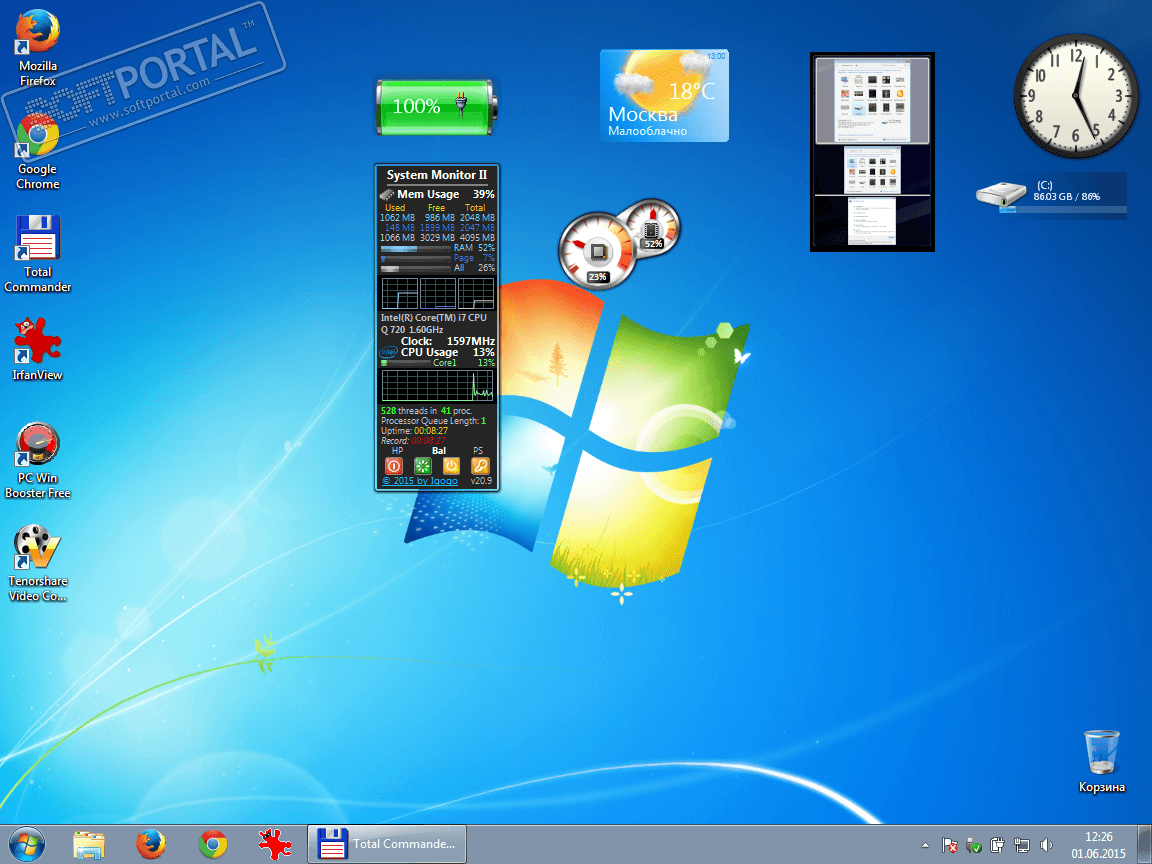
Task: Launch Google Chrome from the taskbar
Action: (x=213, y=844)
